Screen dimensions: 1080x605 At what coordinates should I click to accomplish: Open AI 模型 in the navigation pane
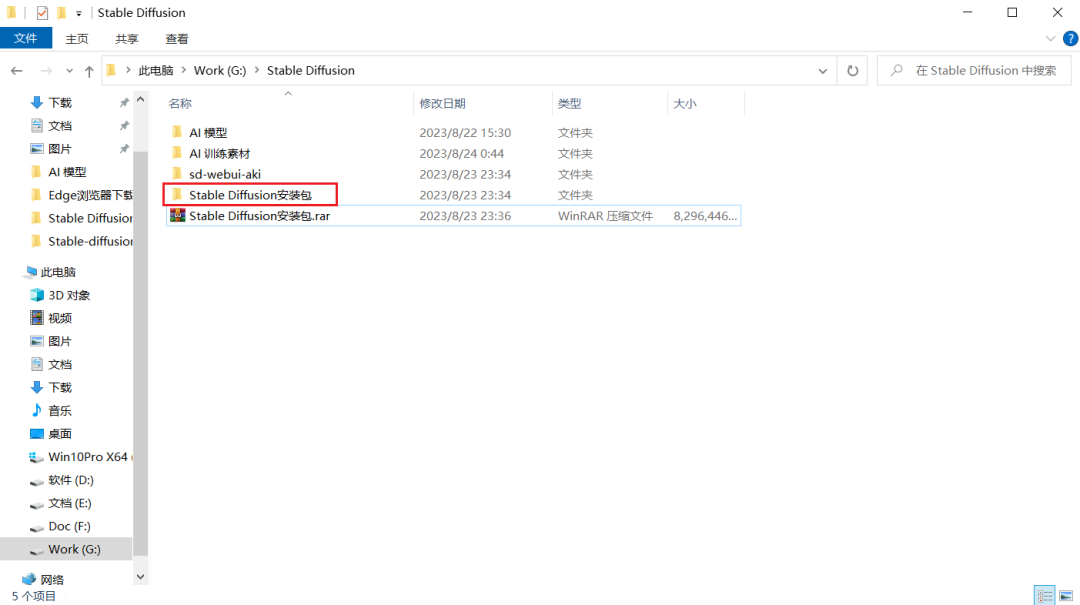pyautogui.click(x=67, y=172)
